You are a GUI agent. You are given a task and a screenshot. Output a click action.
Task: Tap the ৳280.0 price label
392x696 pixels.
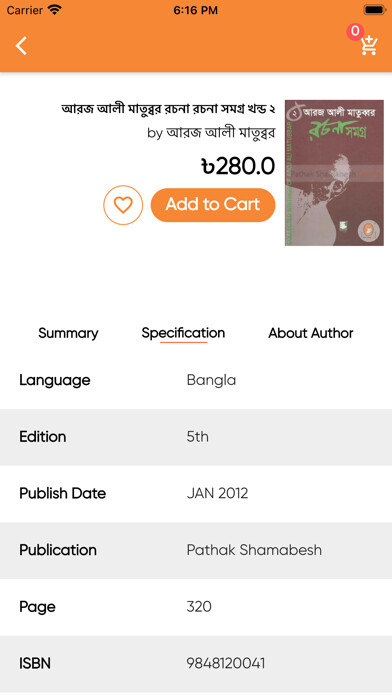click(x=238, y=166)
